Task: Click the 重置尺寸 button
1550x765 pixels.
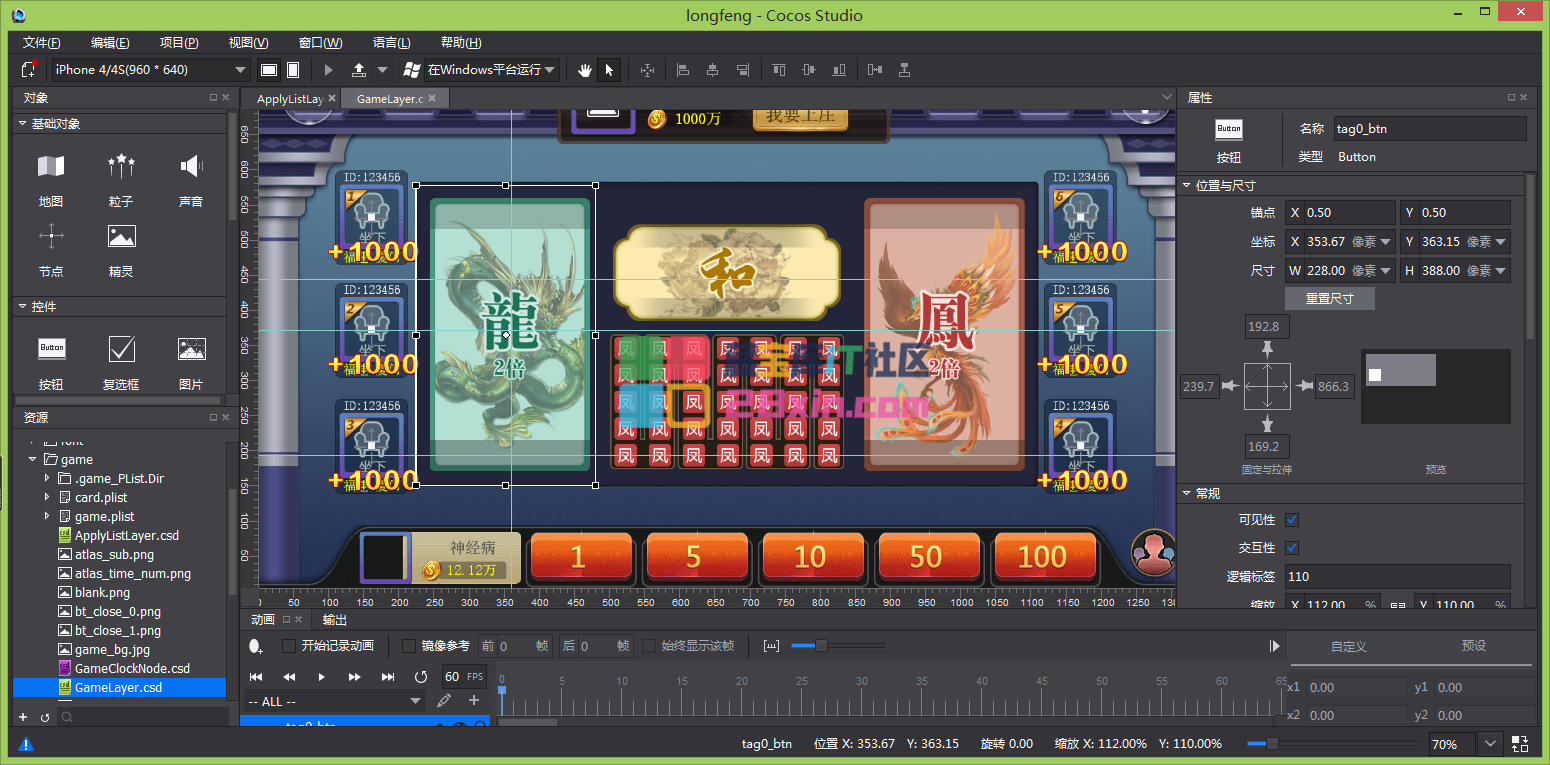Action: pyautogui.click(x=1329, y=299)
